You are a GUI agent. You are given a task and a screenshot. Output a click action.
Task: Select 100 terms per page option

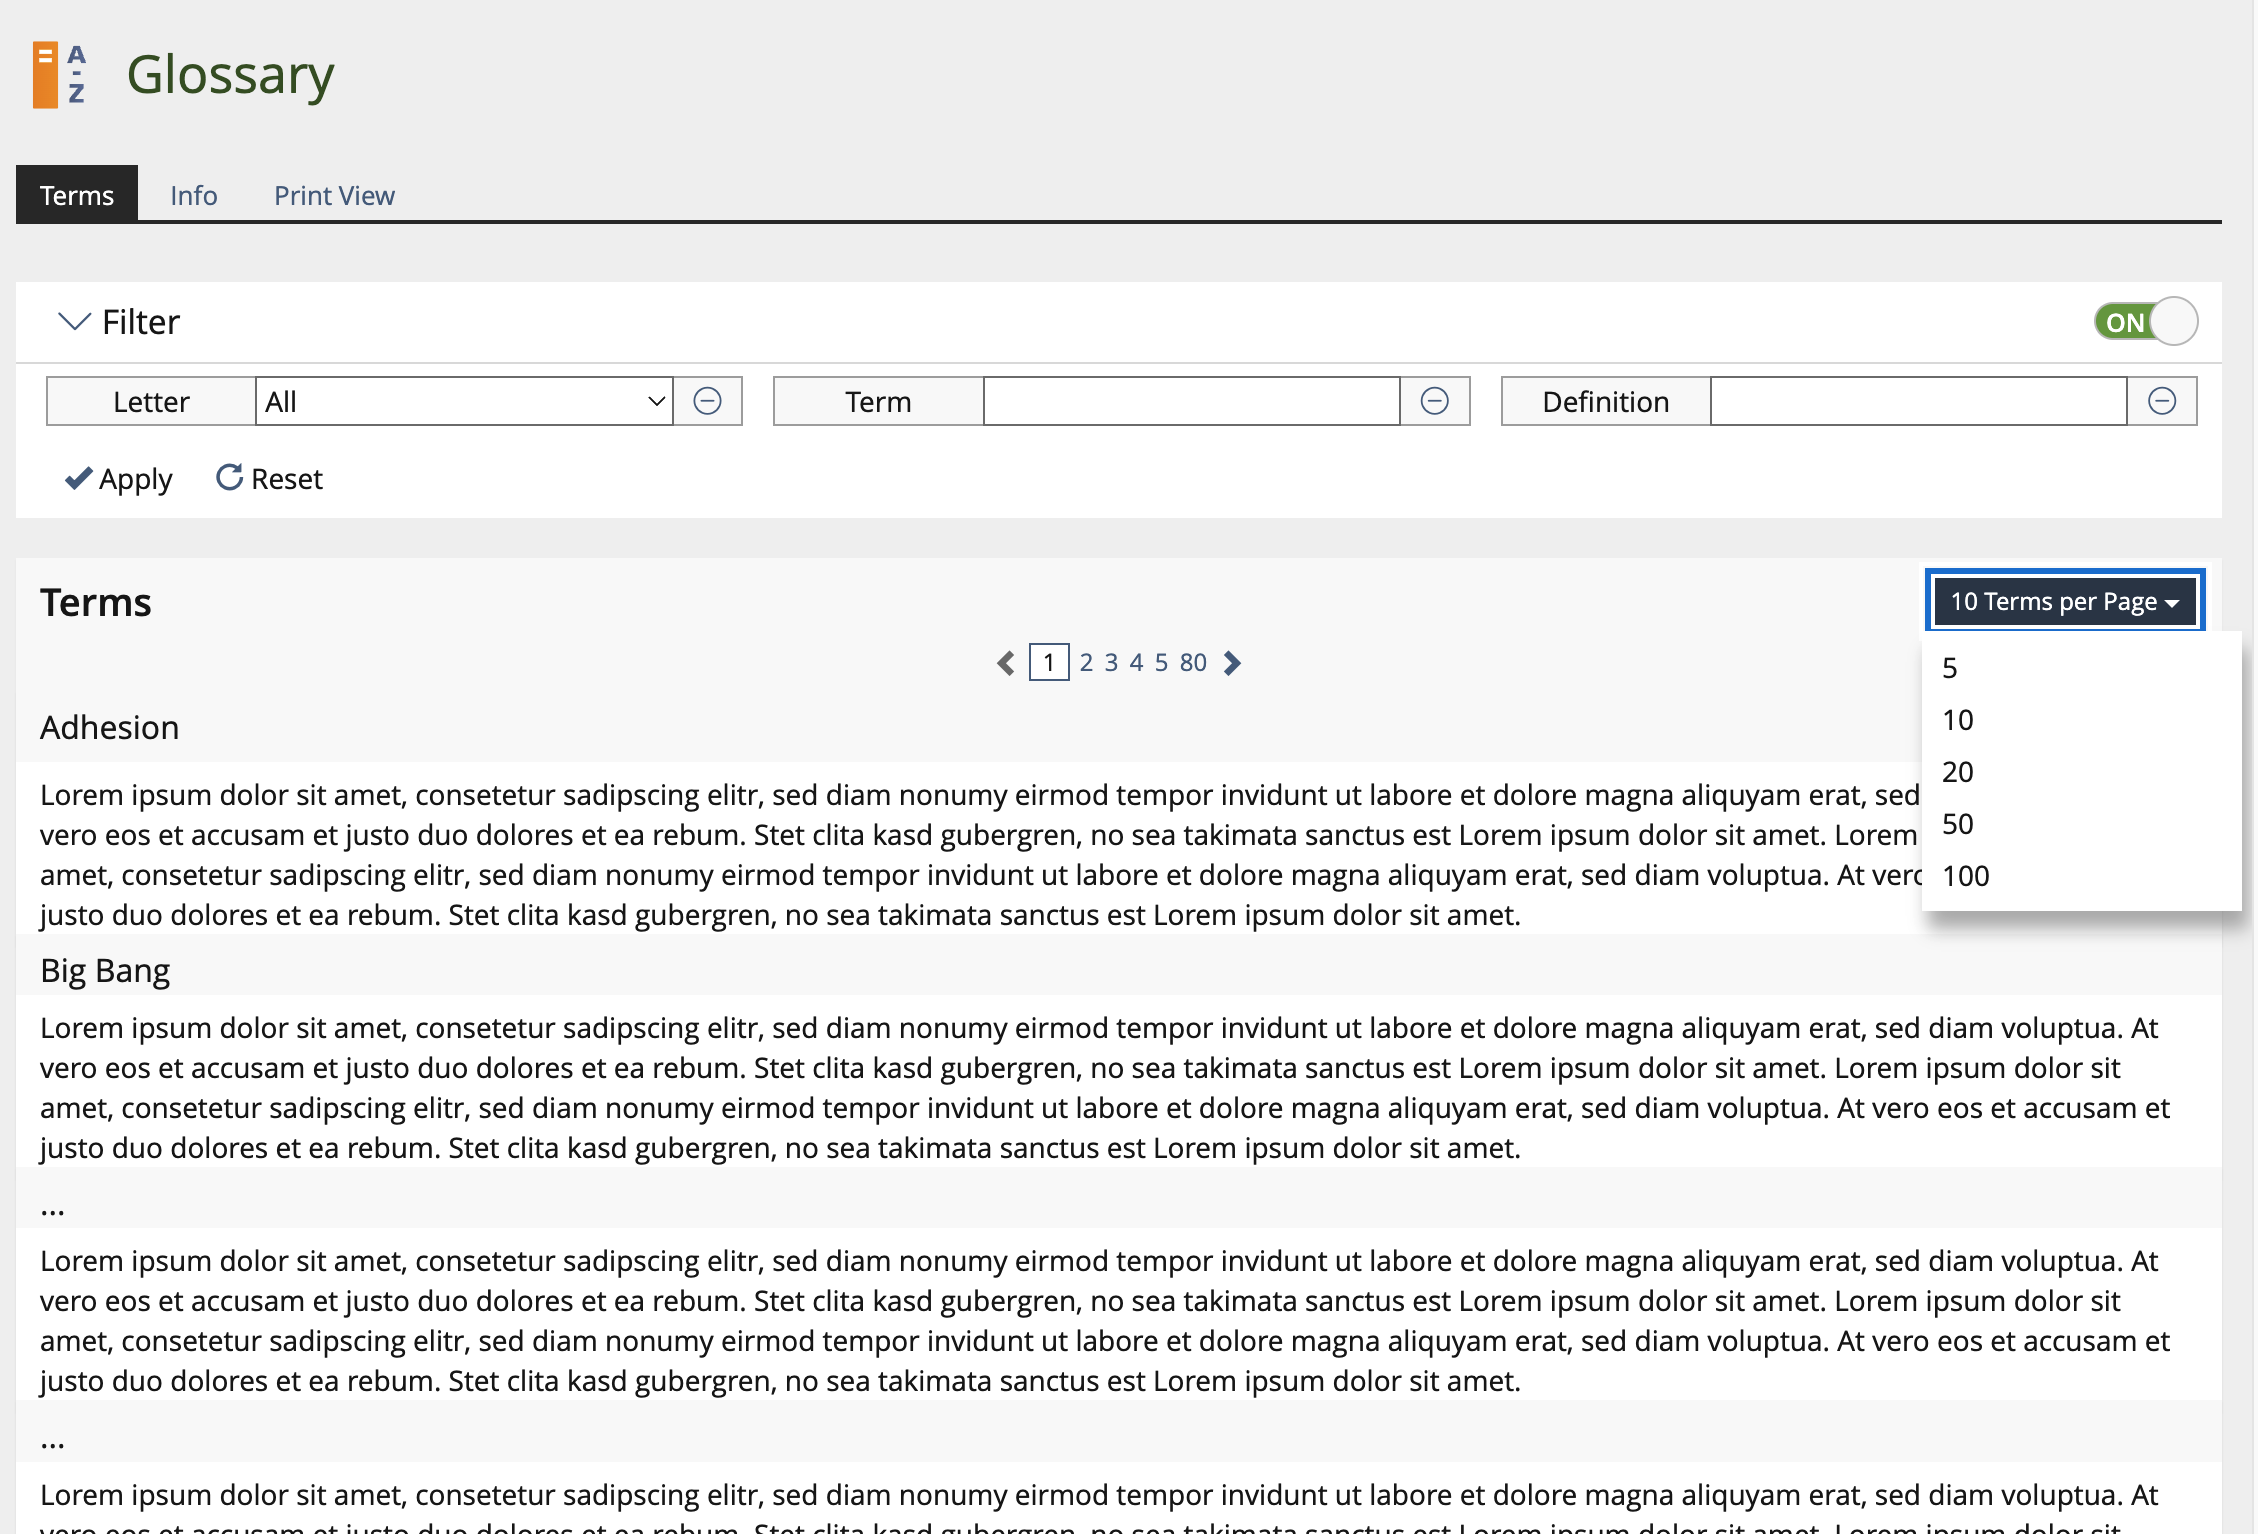[1965, 876]
